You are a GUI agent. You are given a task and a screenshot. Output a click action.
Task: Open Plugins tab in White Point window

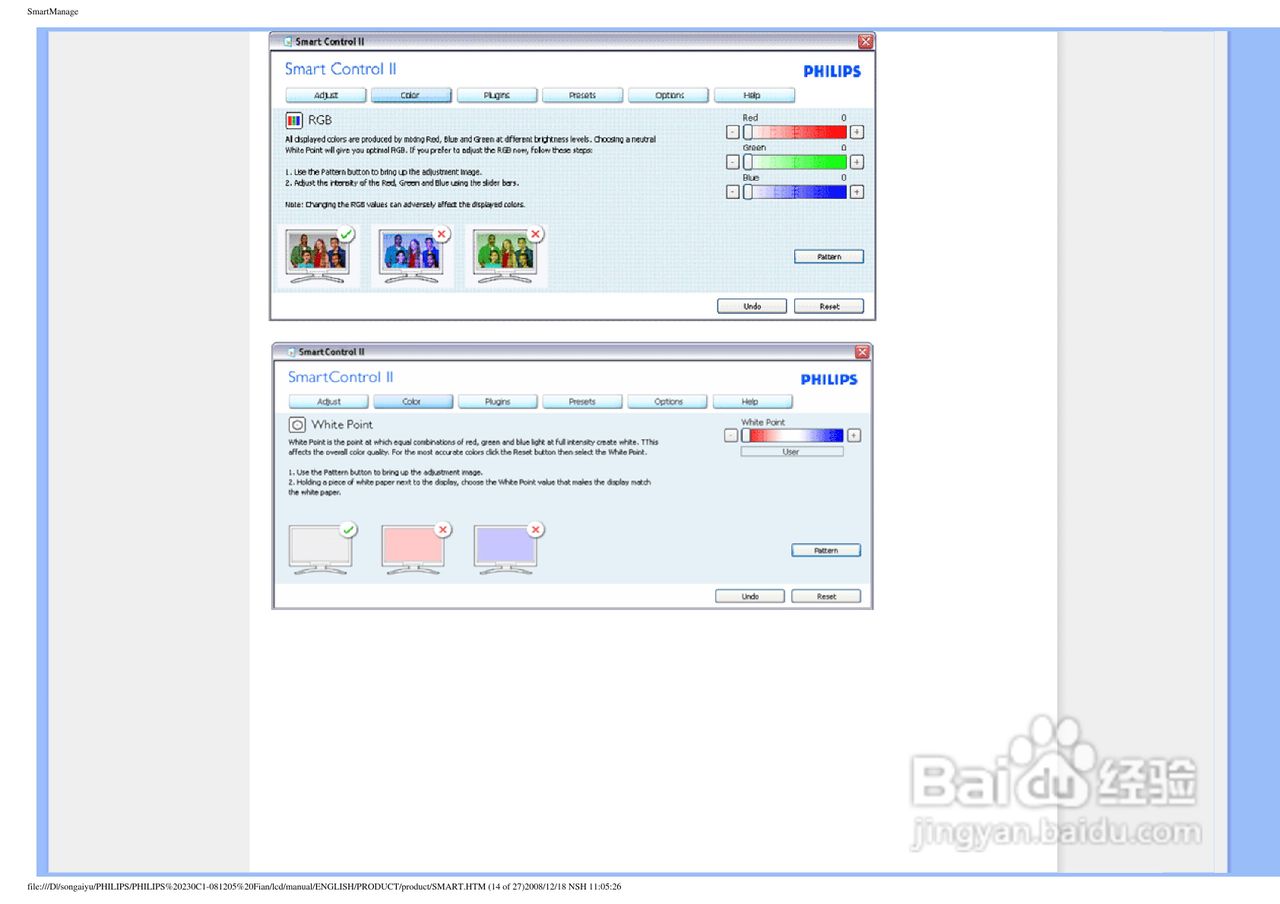point(497,401)
